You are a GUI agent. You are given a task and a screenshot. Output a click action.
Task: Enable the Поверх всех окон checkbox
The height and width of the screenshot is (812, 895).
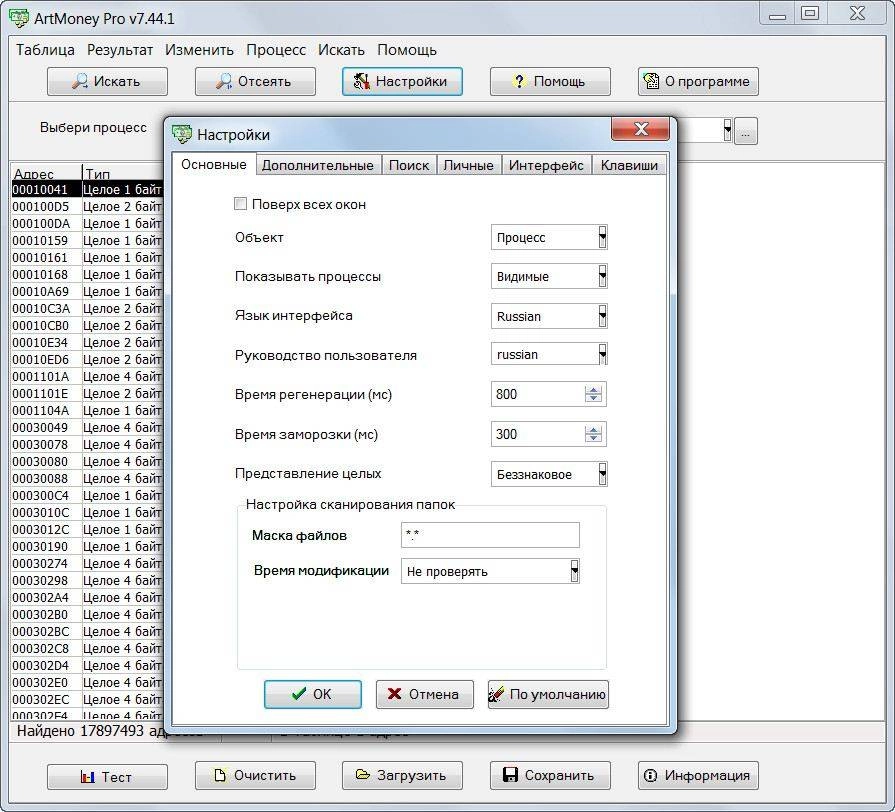pos(240,204)
